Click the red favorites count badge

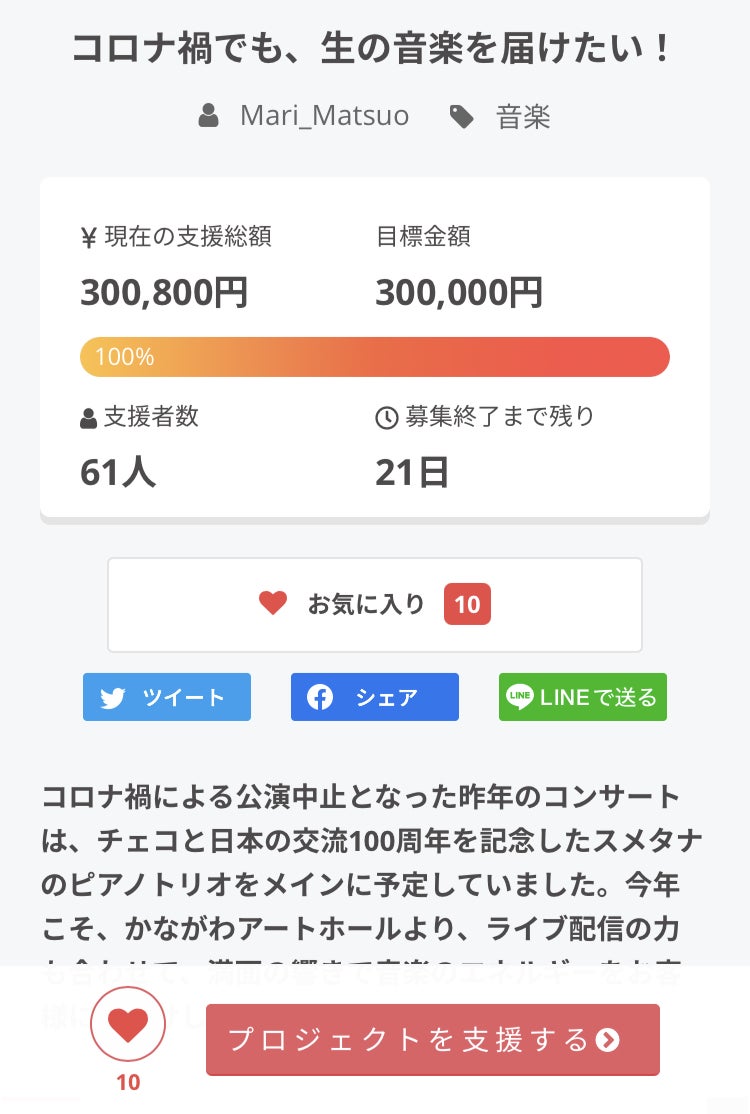pos(467,604)
